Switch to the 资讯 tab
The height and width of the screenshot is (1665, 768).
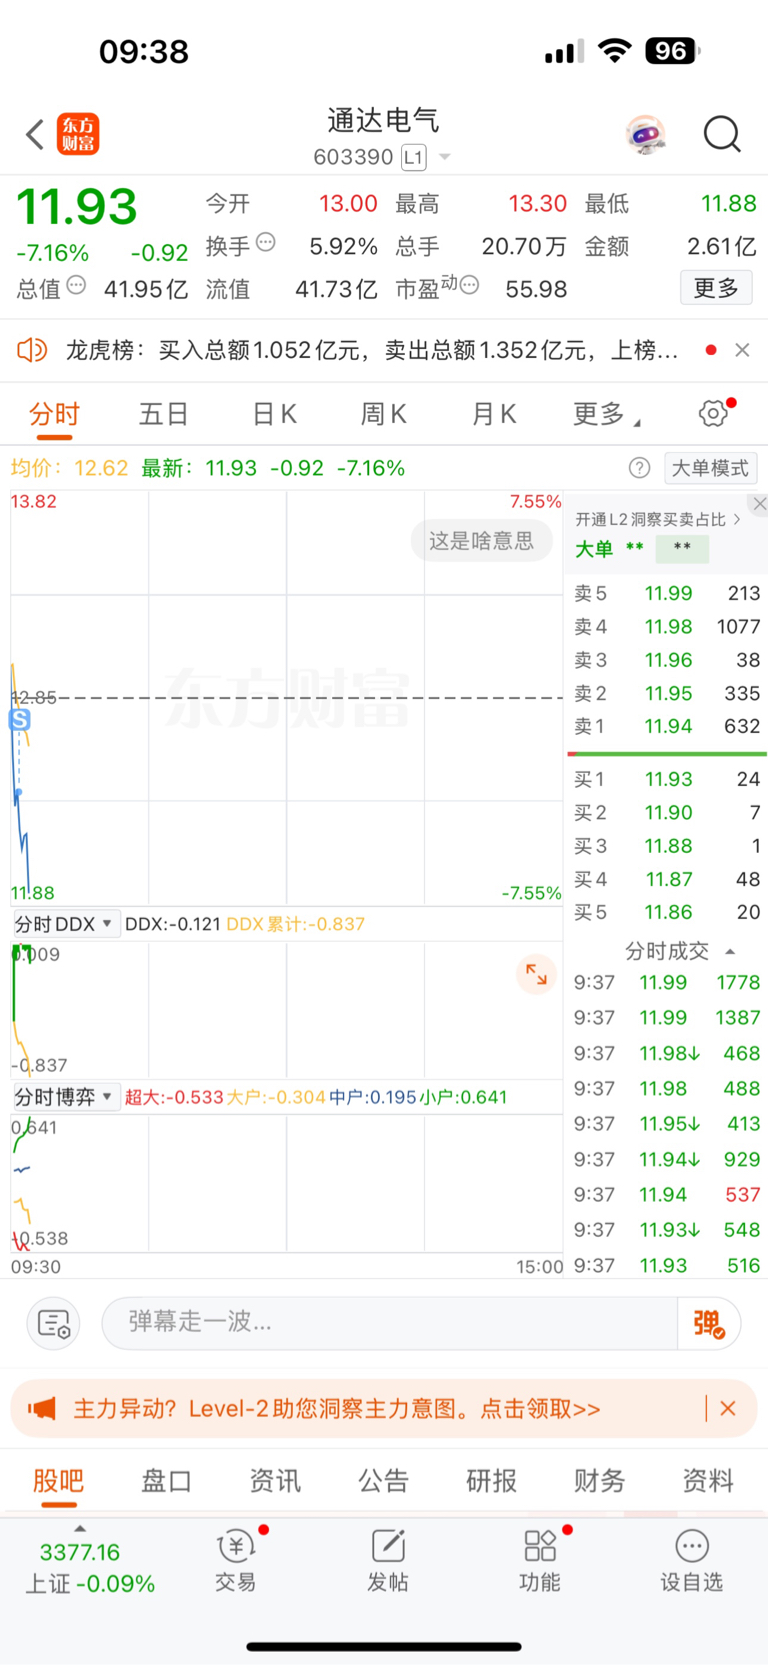275,1481
